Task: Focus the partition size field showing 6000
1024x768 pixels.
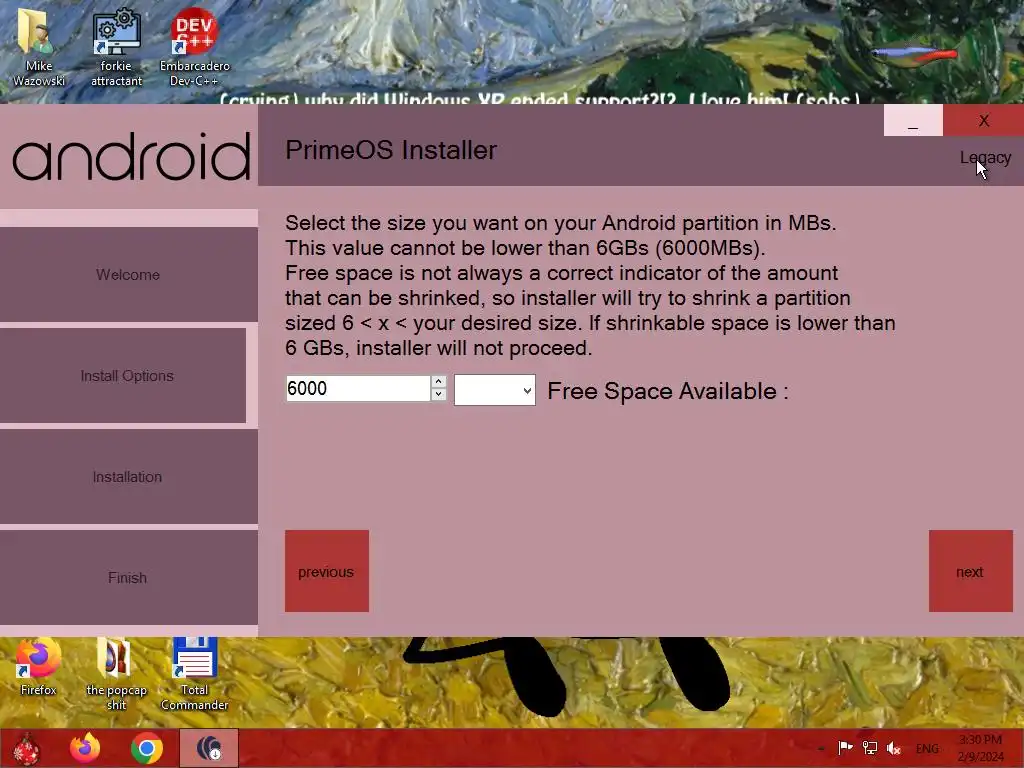Action: pos(358,389)
